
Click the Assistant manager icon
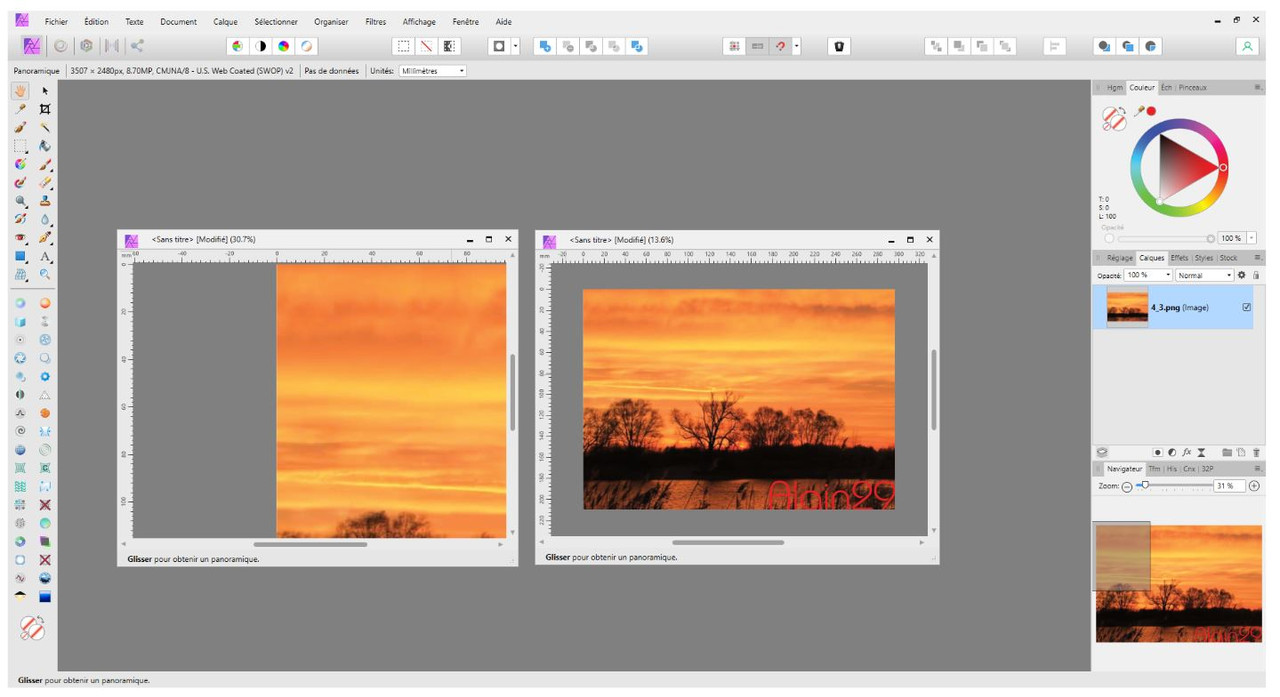tap(839, 46)
